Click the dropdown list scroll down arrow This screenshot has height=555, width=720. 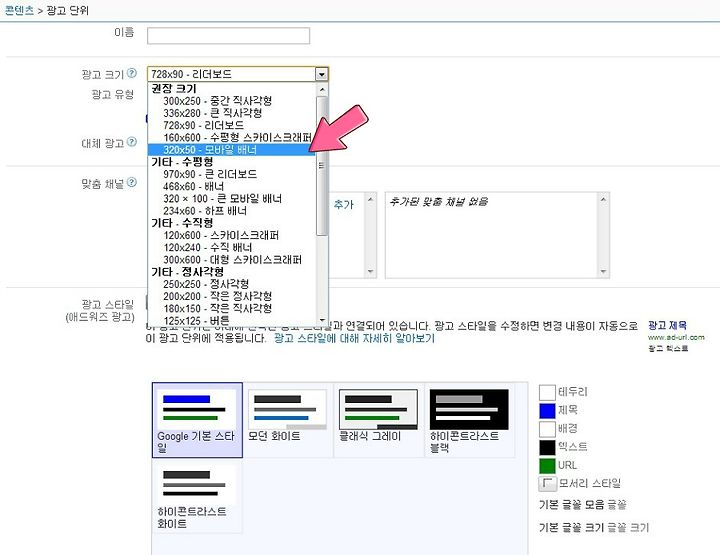[322, 320]
